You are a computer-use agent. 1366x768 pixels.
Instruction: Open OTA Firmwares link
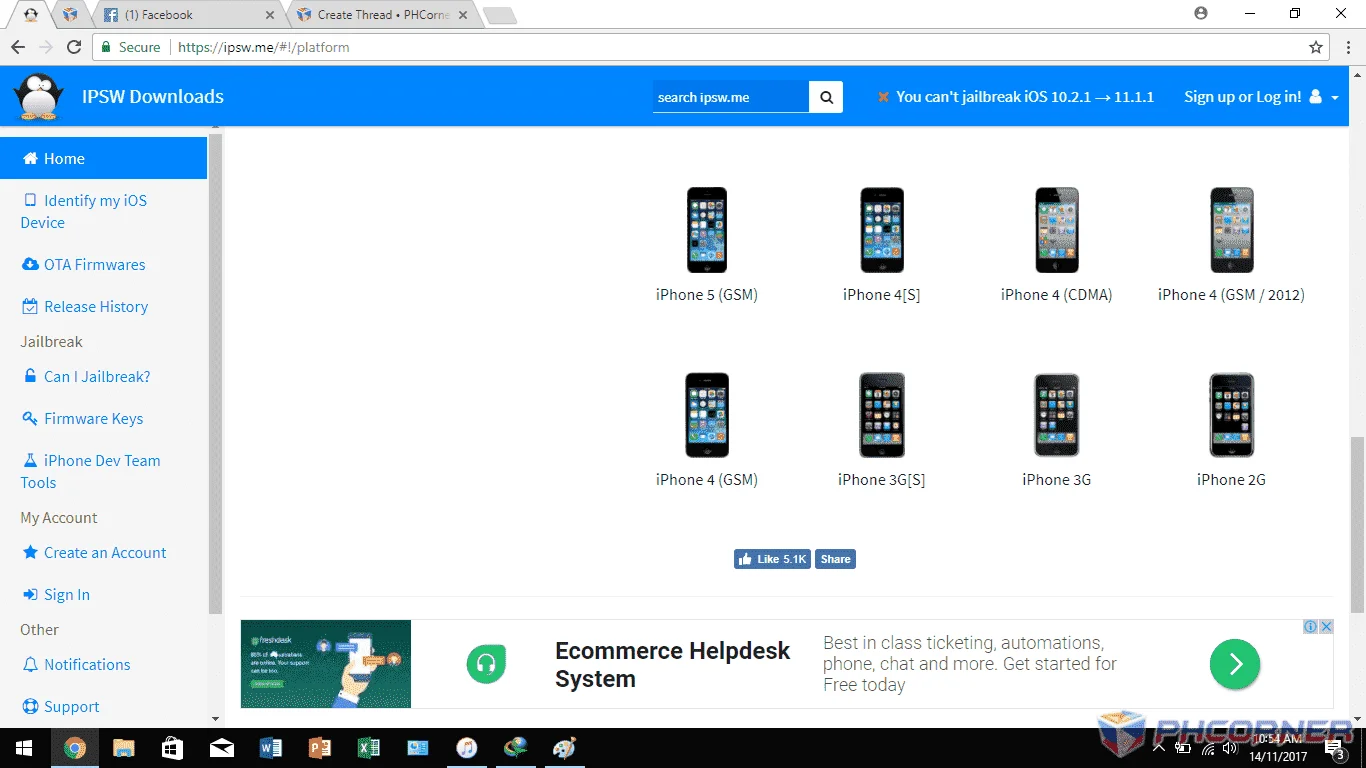click(x=95, y=265)
